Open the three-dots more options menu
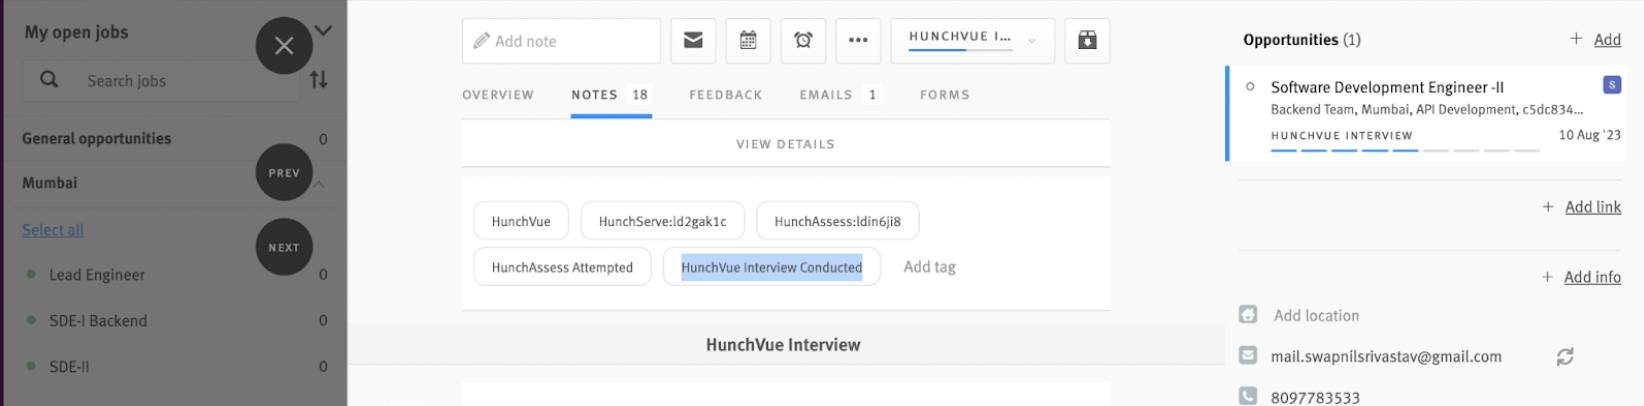The width and height of the screenshot is (1644, 406). tap(858, 41)
